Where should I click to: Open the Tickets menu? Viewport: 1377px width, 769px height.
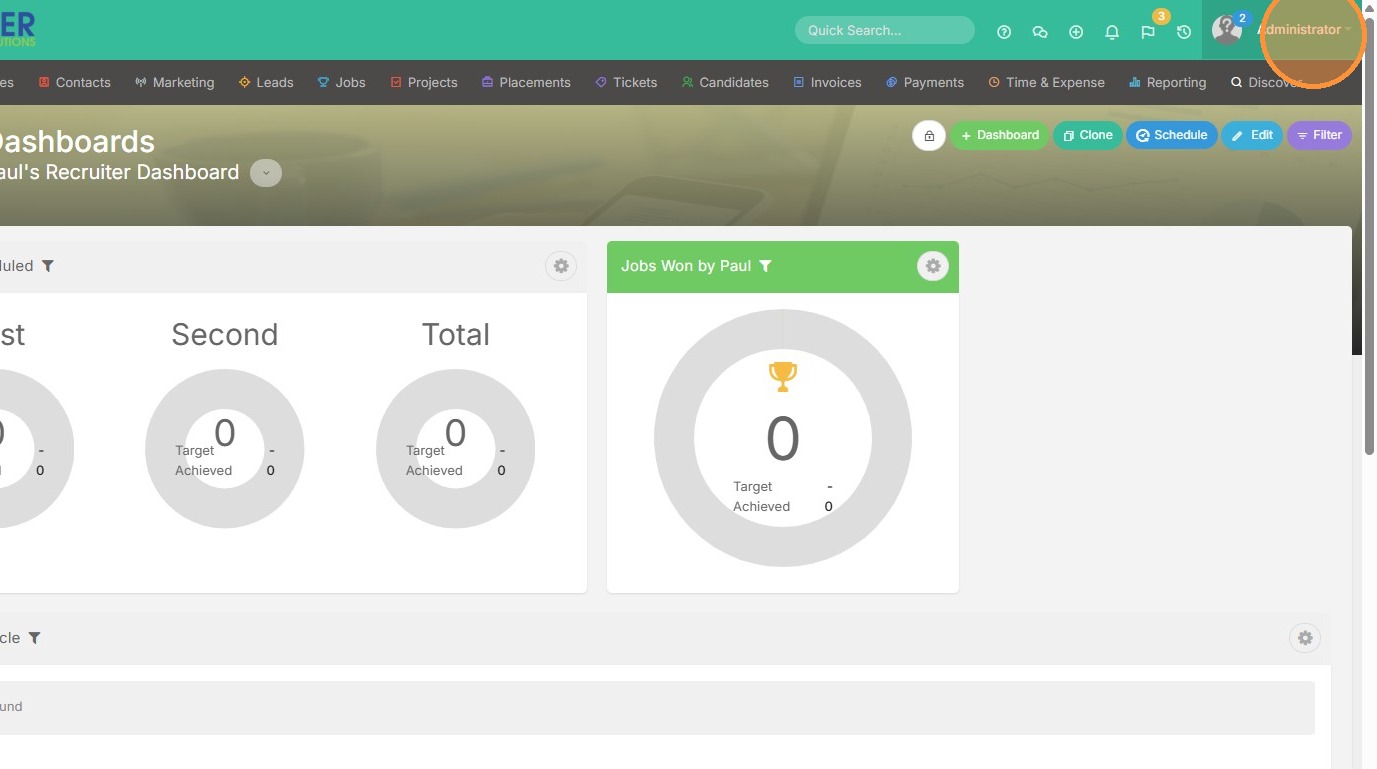click(626, 82)
